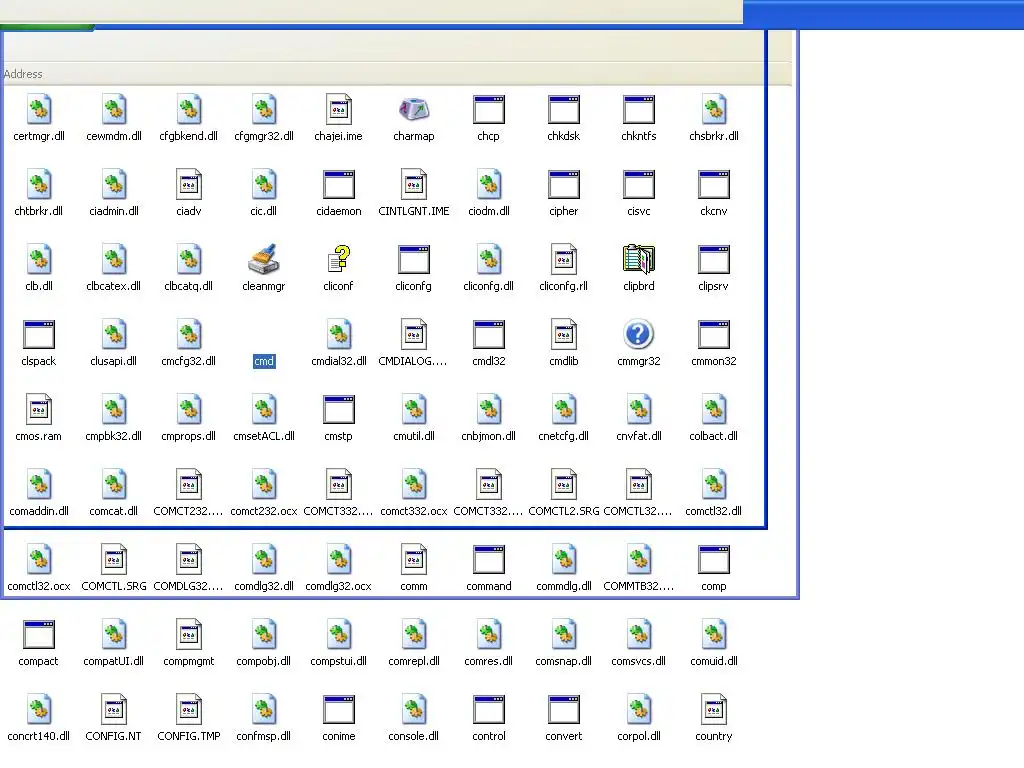Click the file name ciodm.dll
This screenshot has height=768, width=1024.
[488, 211]
